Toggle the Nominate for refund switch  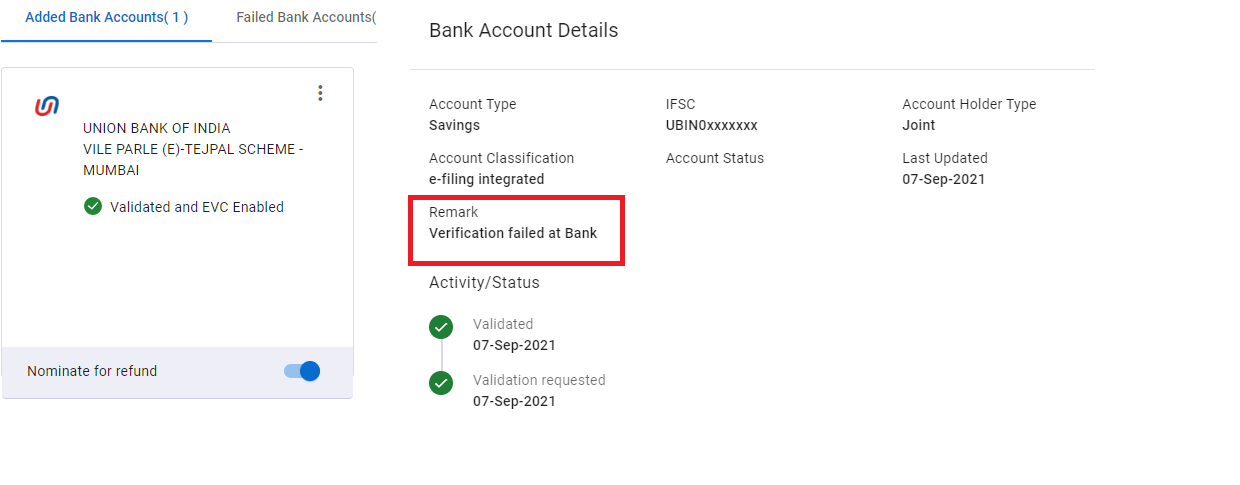click(x=303, y=371)
